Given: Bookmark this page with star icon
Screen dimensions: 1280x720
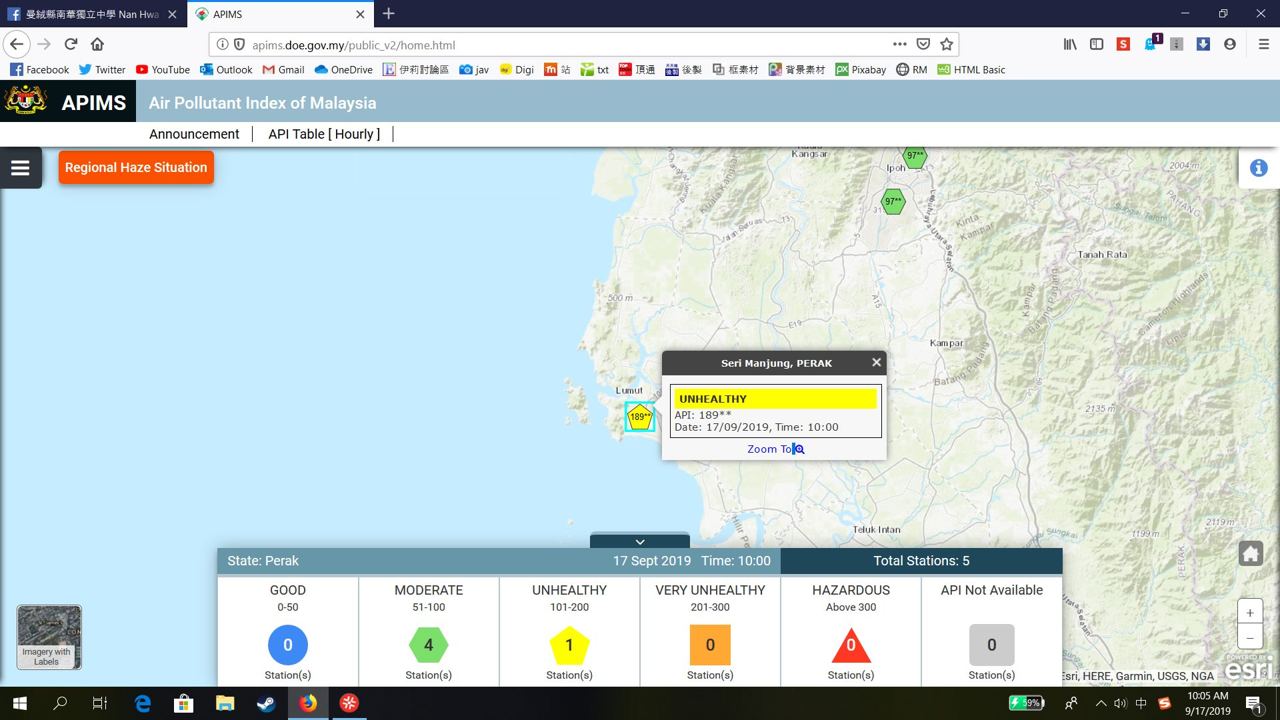Looking at the screenshot, I should pos(946,44).
